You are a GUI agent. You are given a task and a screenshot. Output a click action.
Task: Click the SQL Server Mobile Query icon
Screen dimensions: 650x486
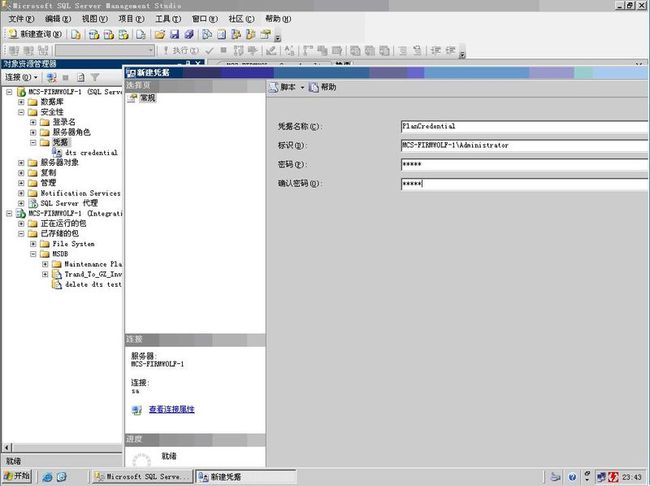pos(141,34)
